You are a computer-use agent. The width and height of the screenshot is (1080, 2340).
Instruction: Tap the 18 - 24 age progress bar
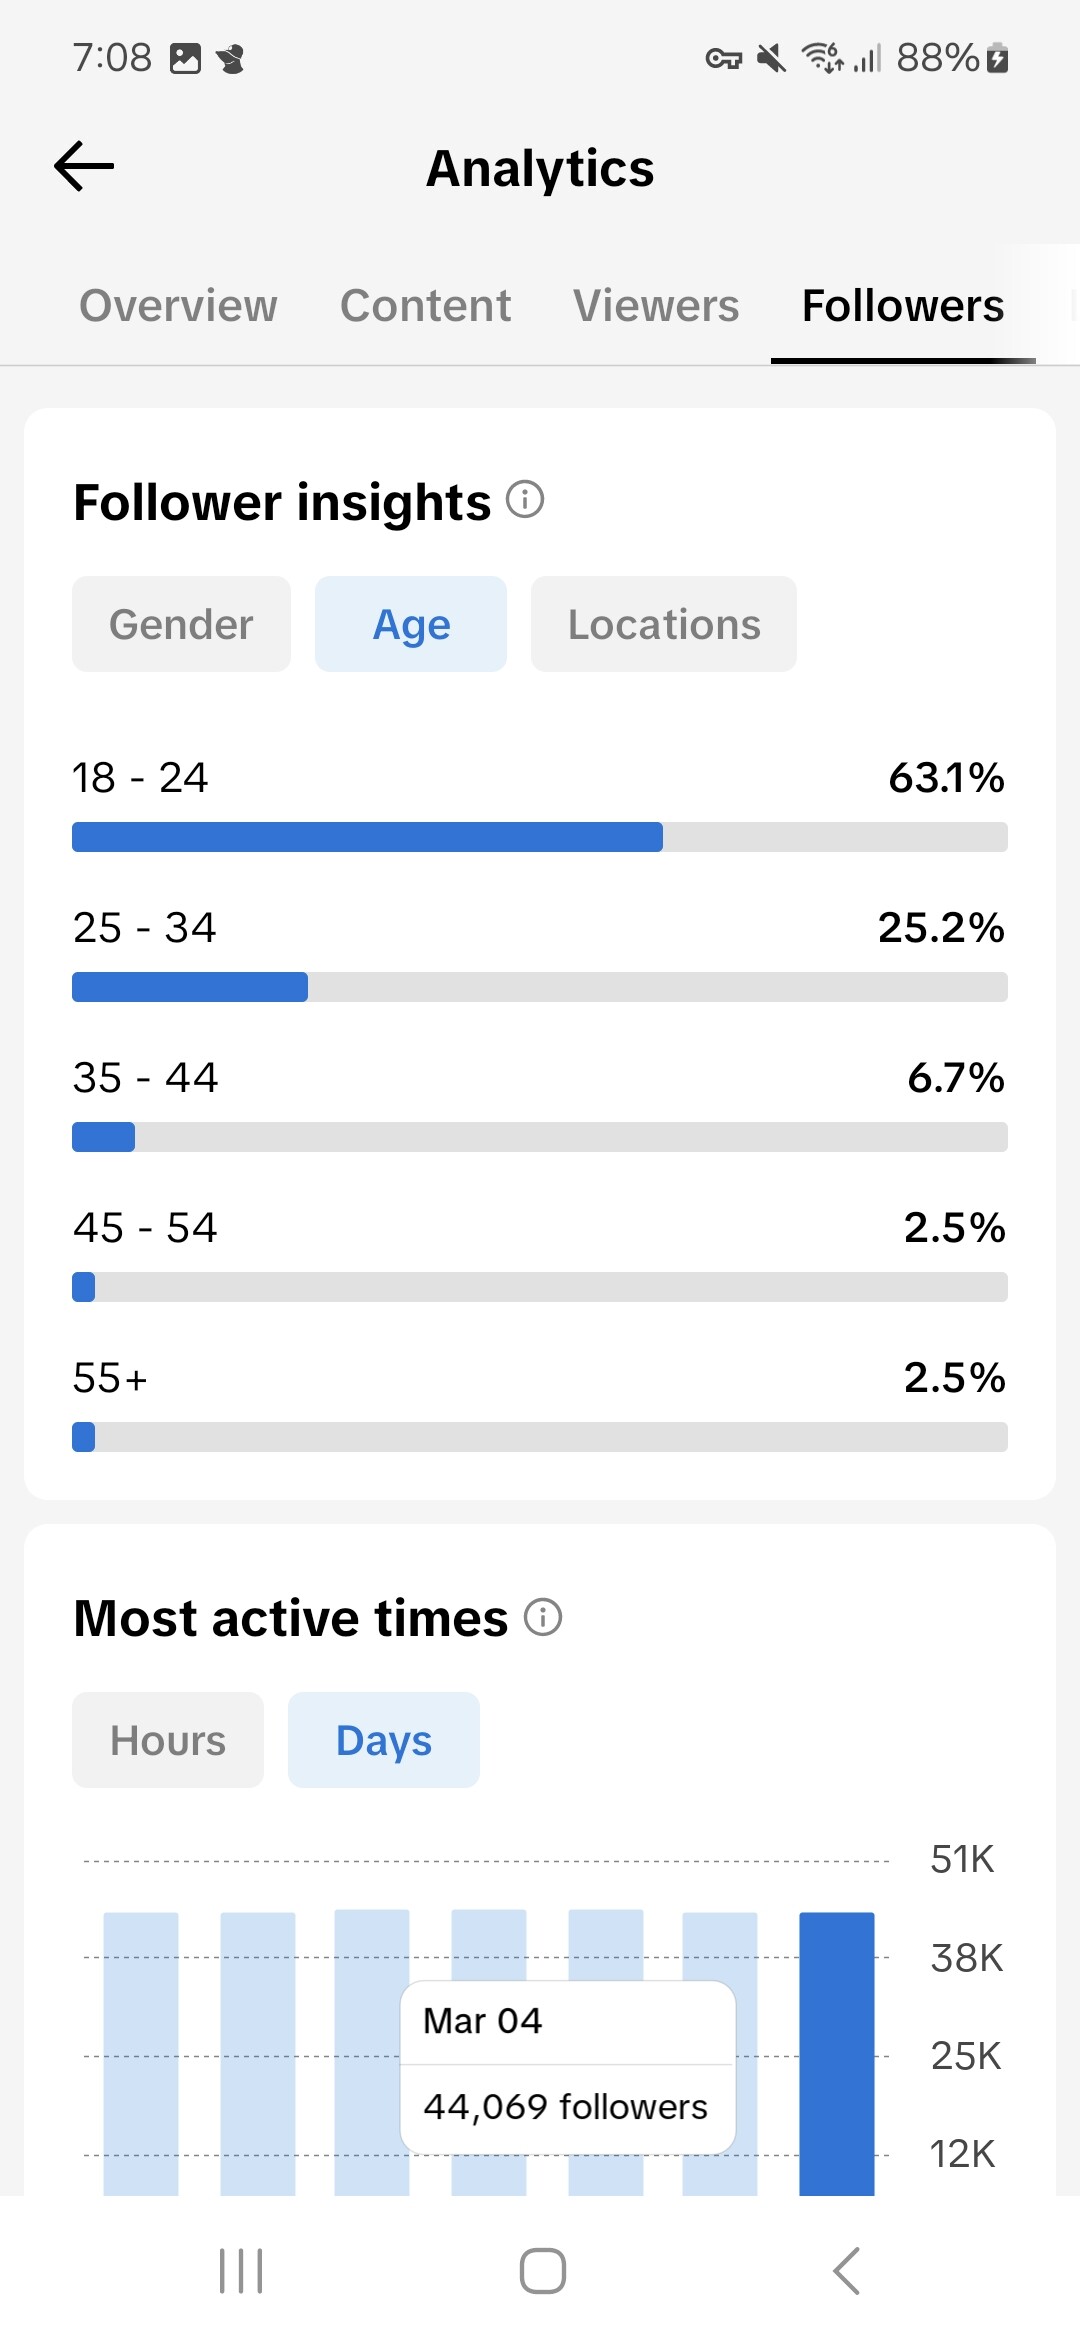pos(540,837)
